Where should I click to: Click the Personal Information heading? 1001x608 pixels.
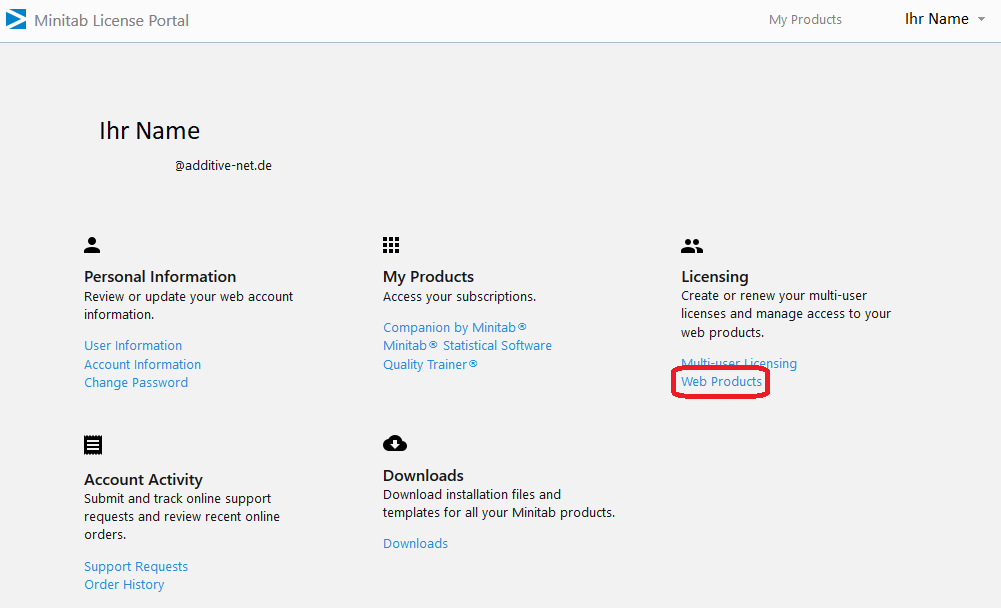point(160,277)
